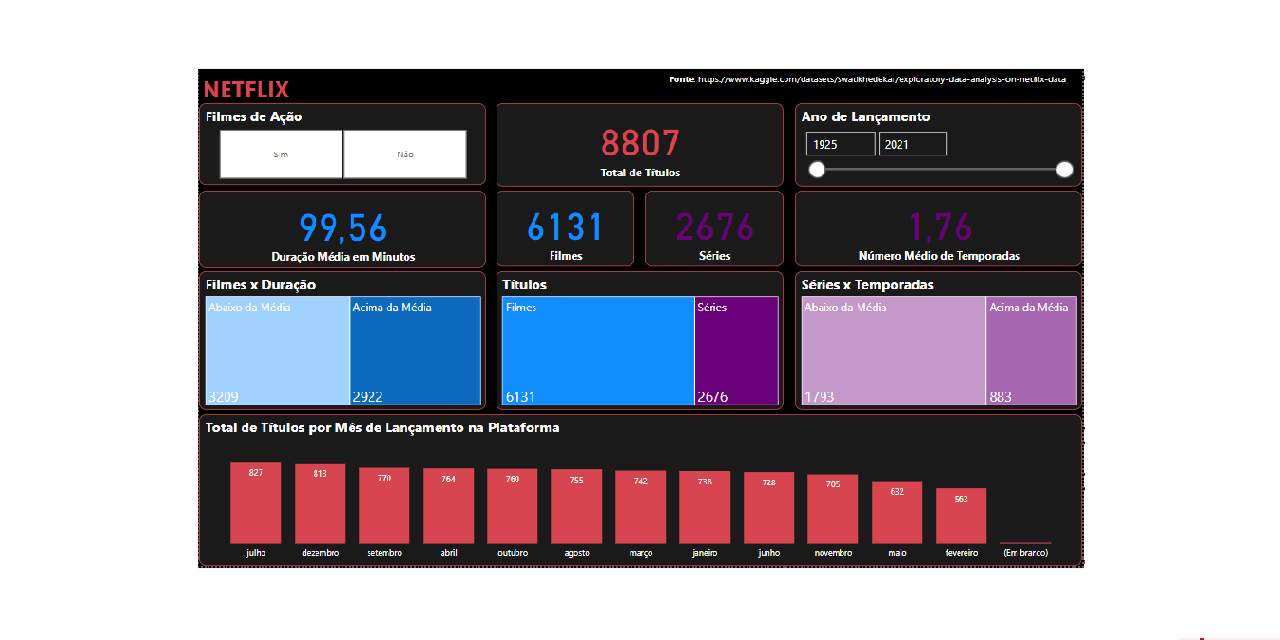This screenshot has width=1280, height=640.
Task: Select "Acima da Média" in Filmes x Duração
Action: point(415,350)
